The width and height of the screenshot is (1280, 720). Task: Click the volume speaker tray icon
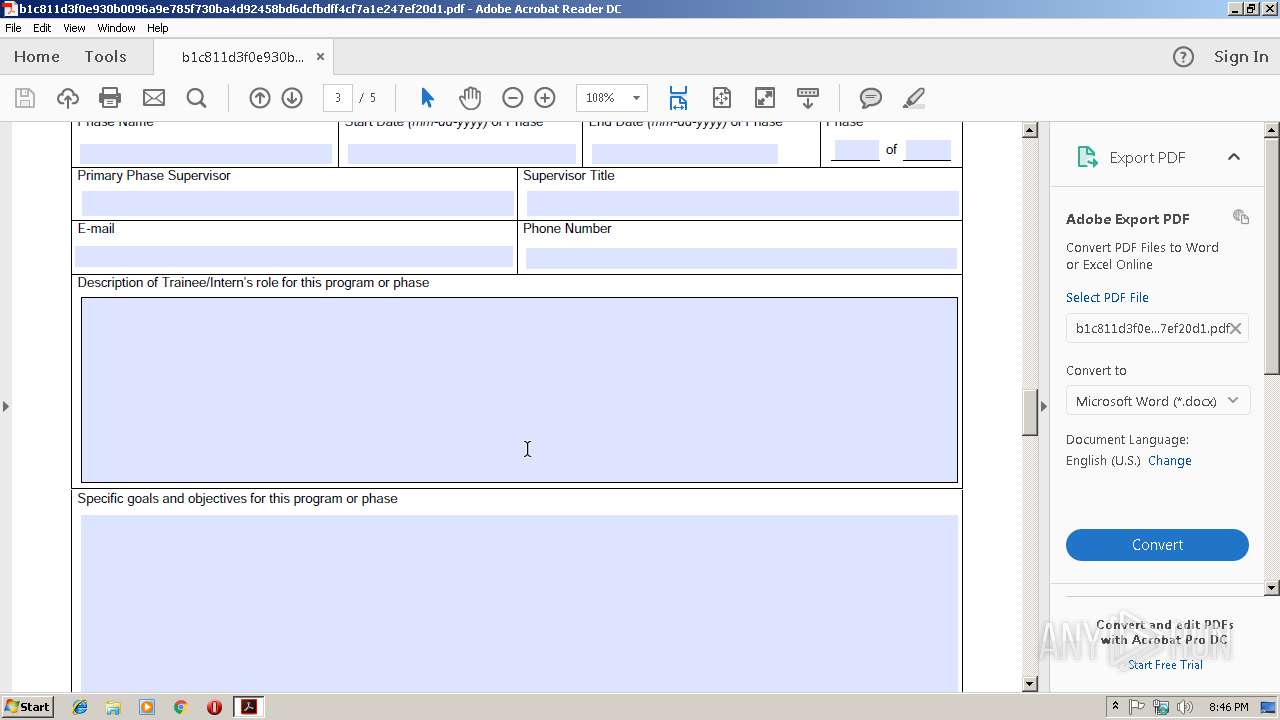(1185, 707)
